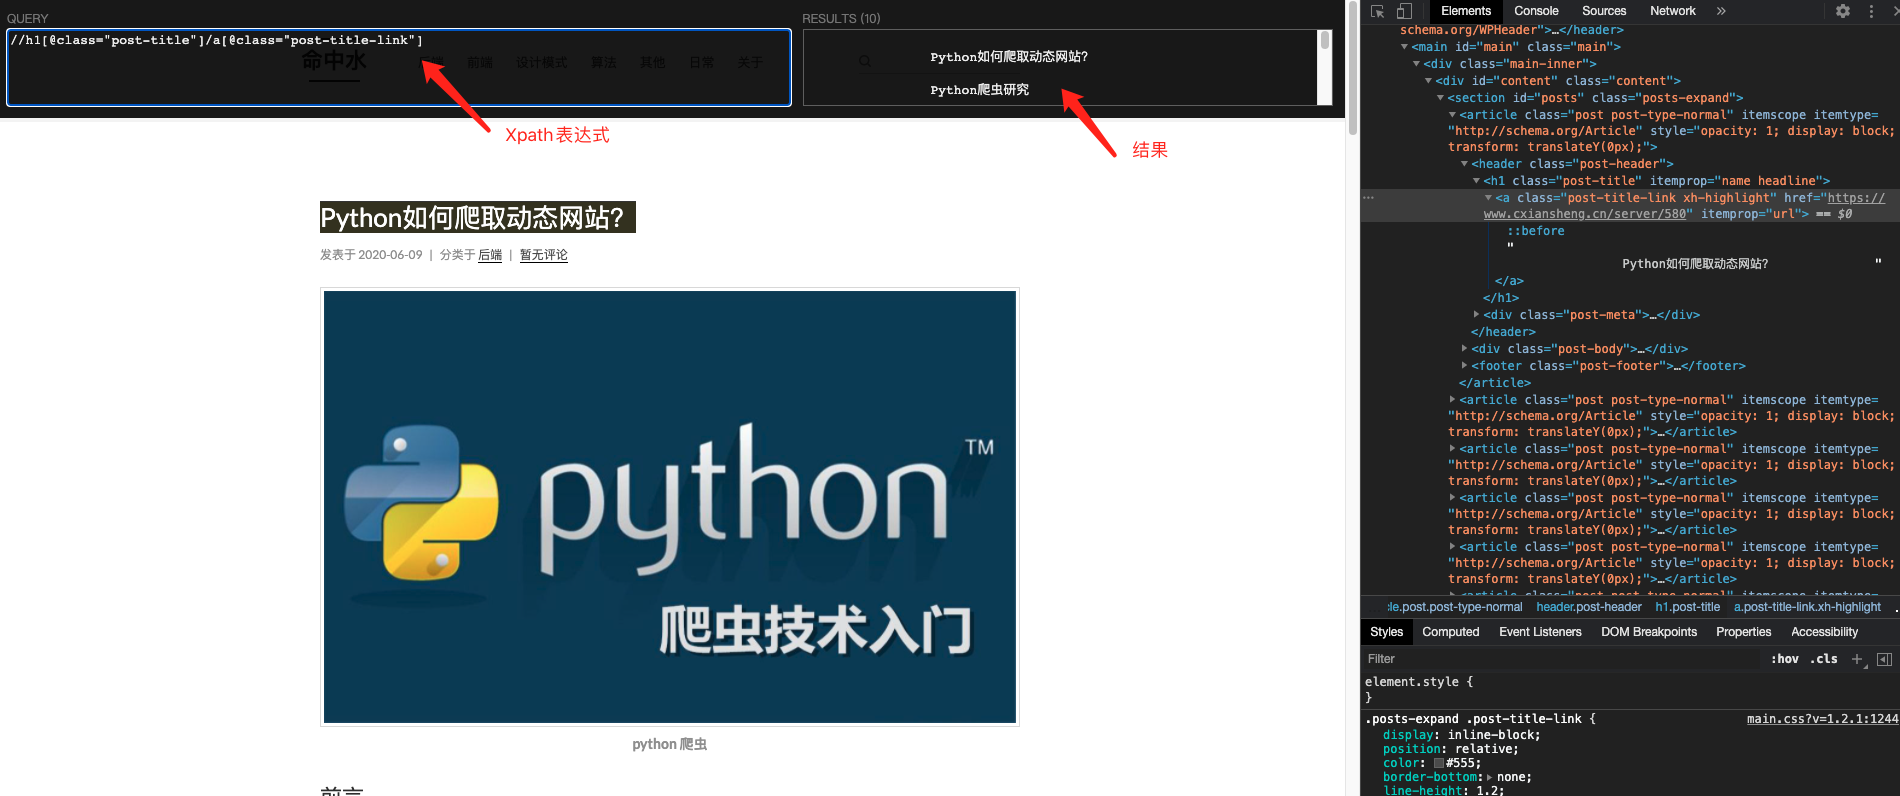The width and height of the screenshot is (1900, 796).
Task: Click the post date '发表于 2020-06-09'
Action: point(371,255)
